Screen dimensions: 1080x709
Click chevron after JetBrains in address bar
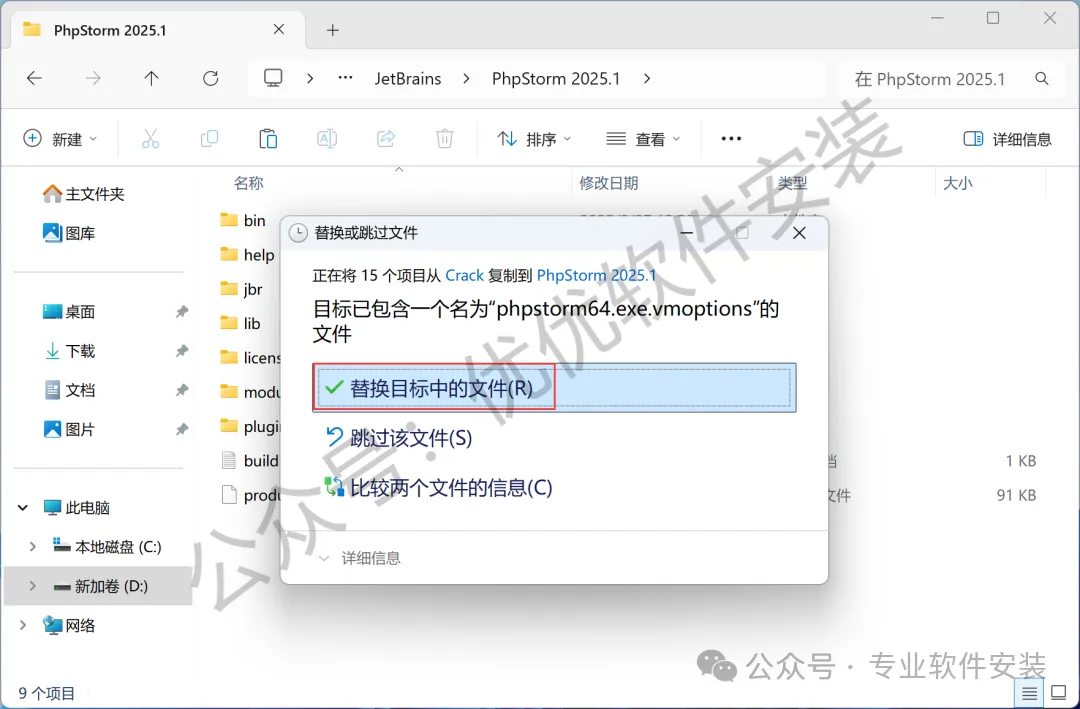coord(466,79)
